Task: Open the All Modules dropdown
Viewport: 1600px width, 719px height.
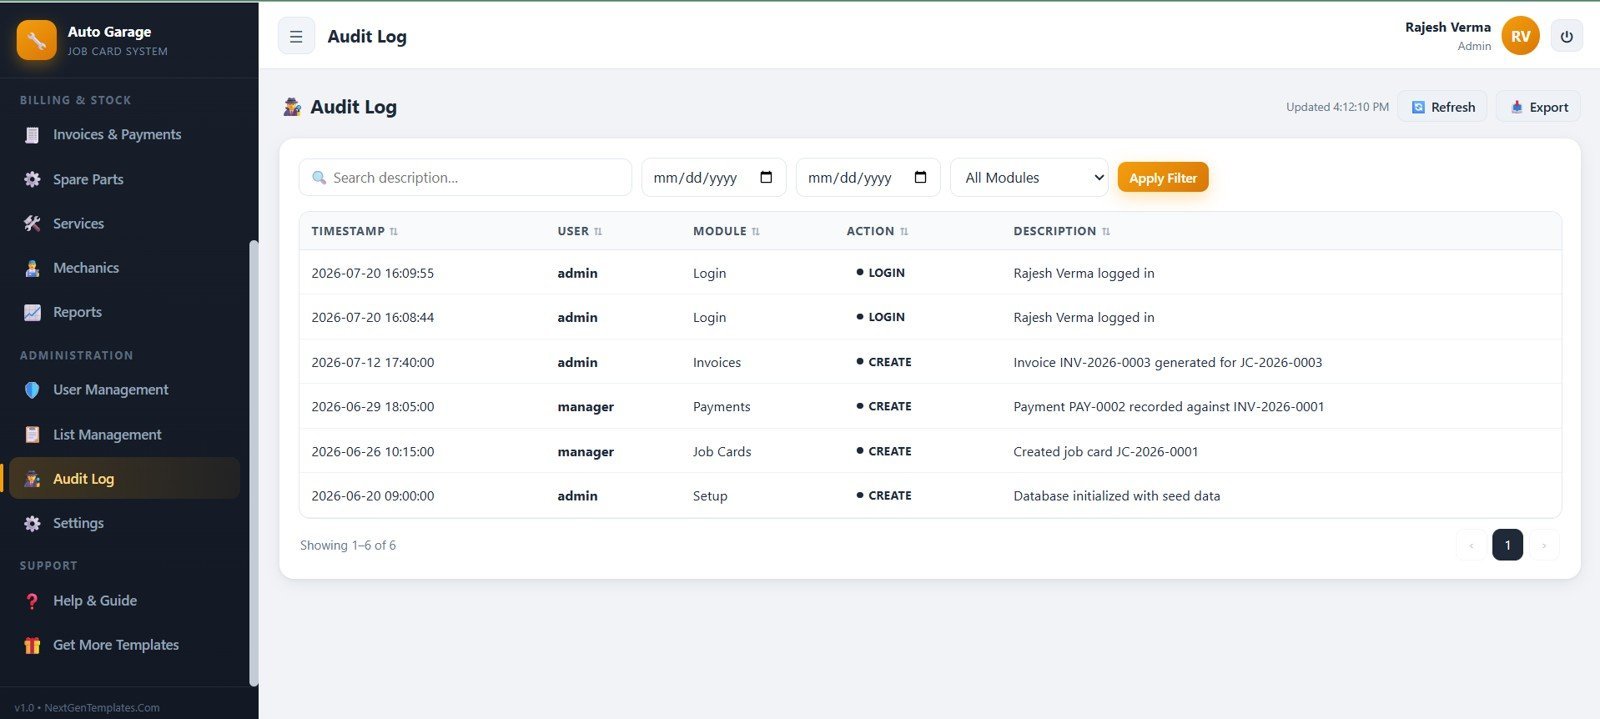Action: 1029,177
